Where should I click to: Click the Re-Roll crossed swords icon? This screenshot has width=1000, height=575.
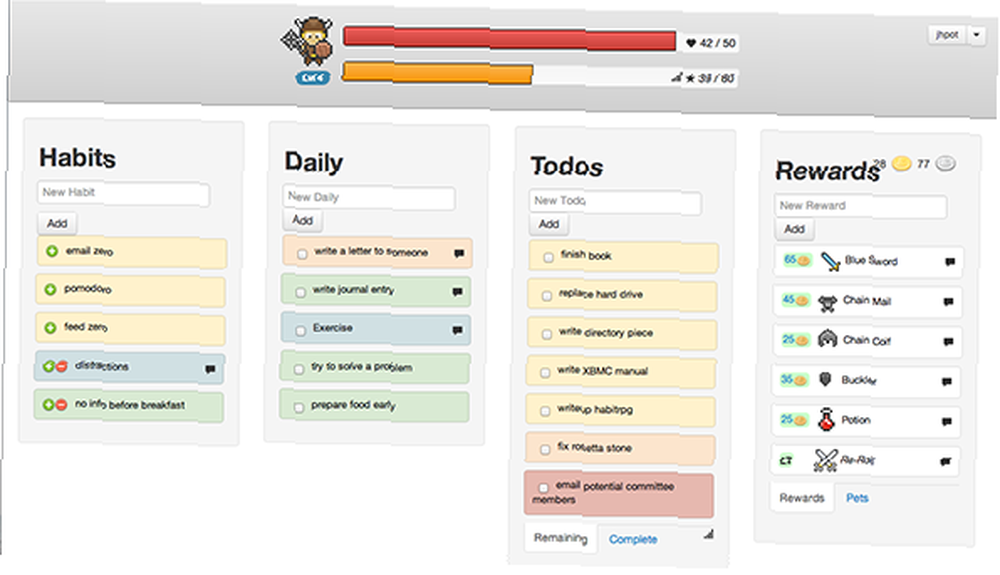pos(825,460)
